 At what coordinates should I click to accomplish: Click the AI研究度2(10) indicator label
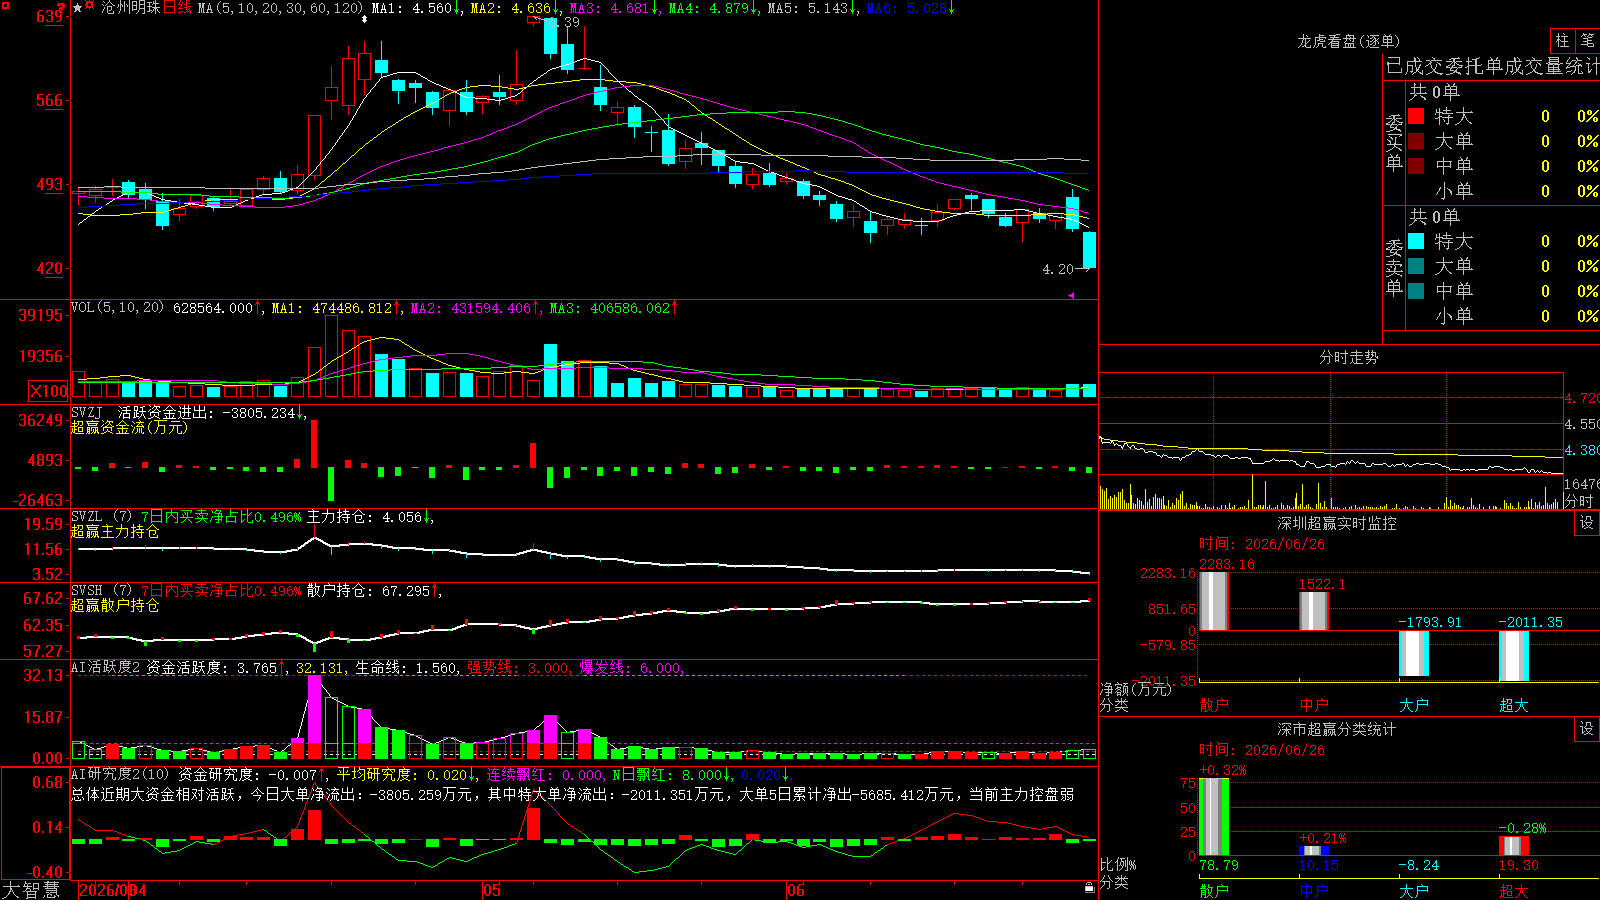coord(120,775)
